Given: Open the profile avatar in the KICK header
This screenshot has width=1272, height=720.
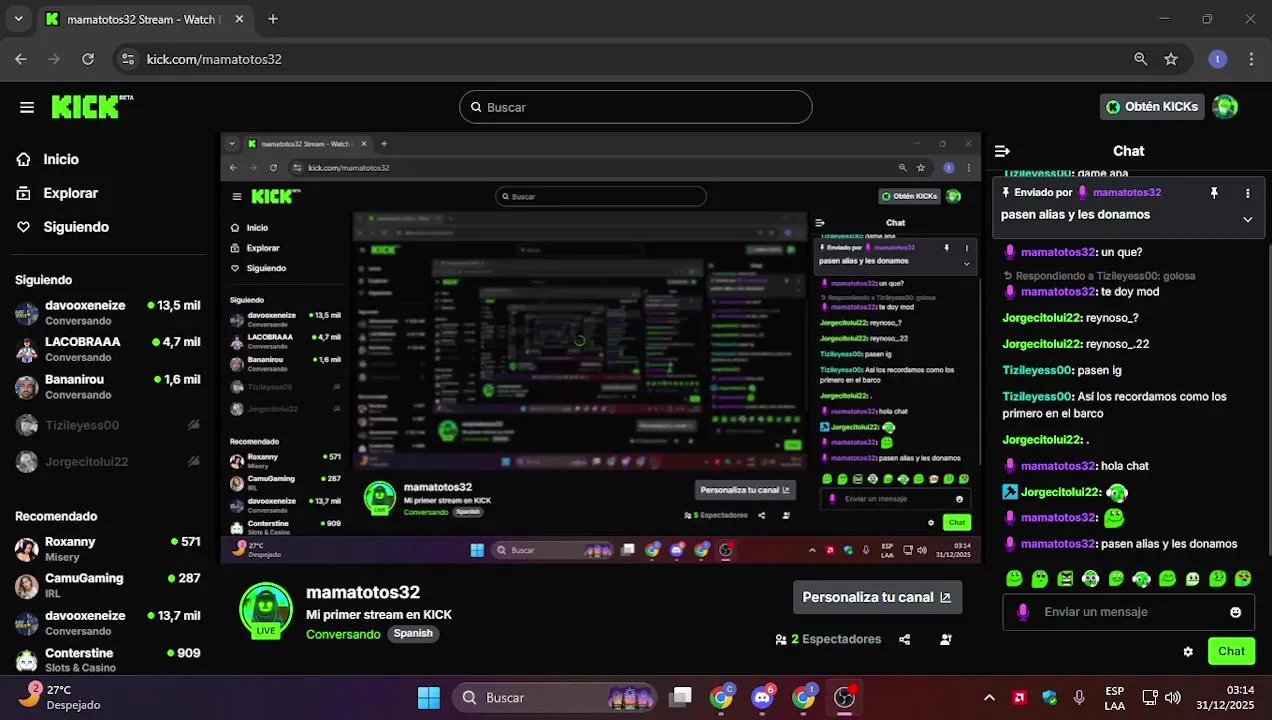Looking at the screenshot, I should 1225,106.
